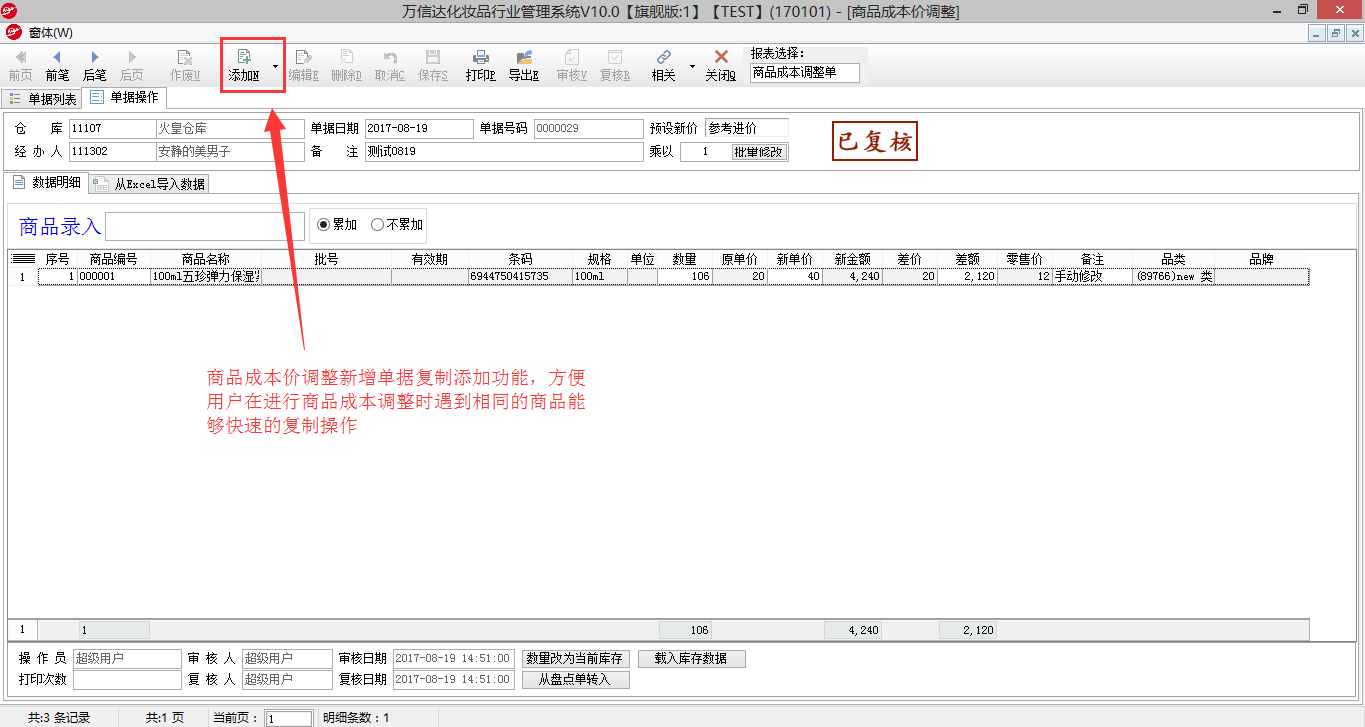Go to previous record (前笔)
1365x727 pixels.
(x=57, y=65)
